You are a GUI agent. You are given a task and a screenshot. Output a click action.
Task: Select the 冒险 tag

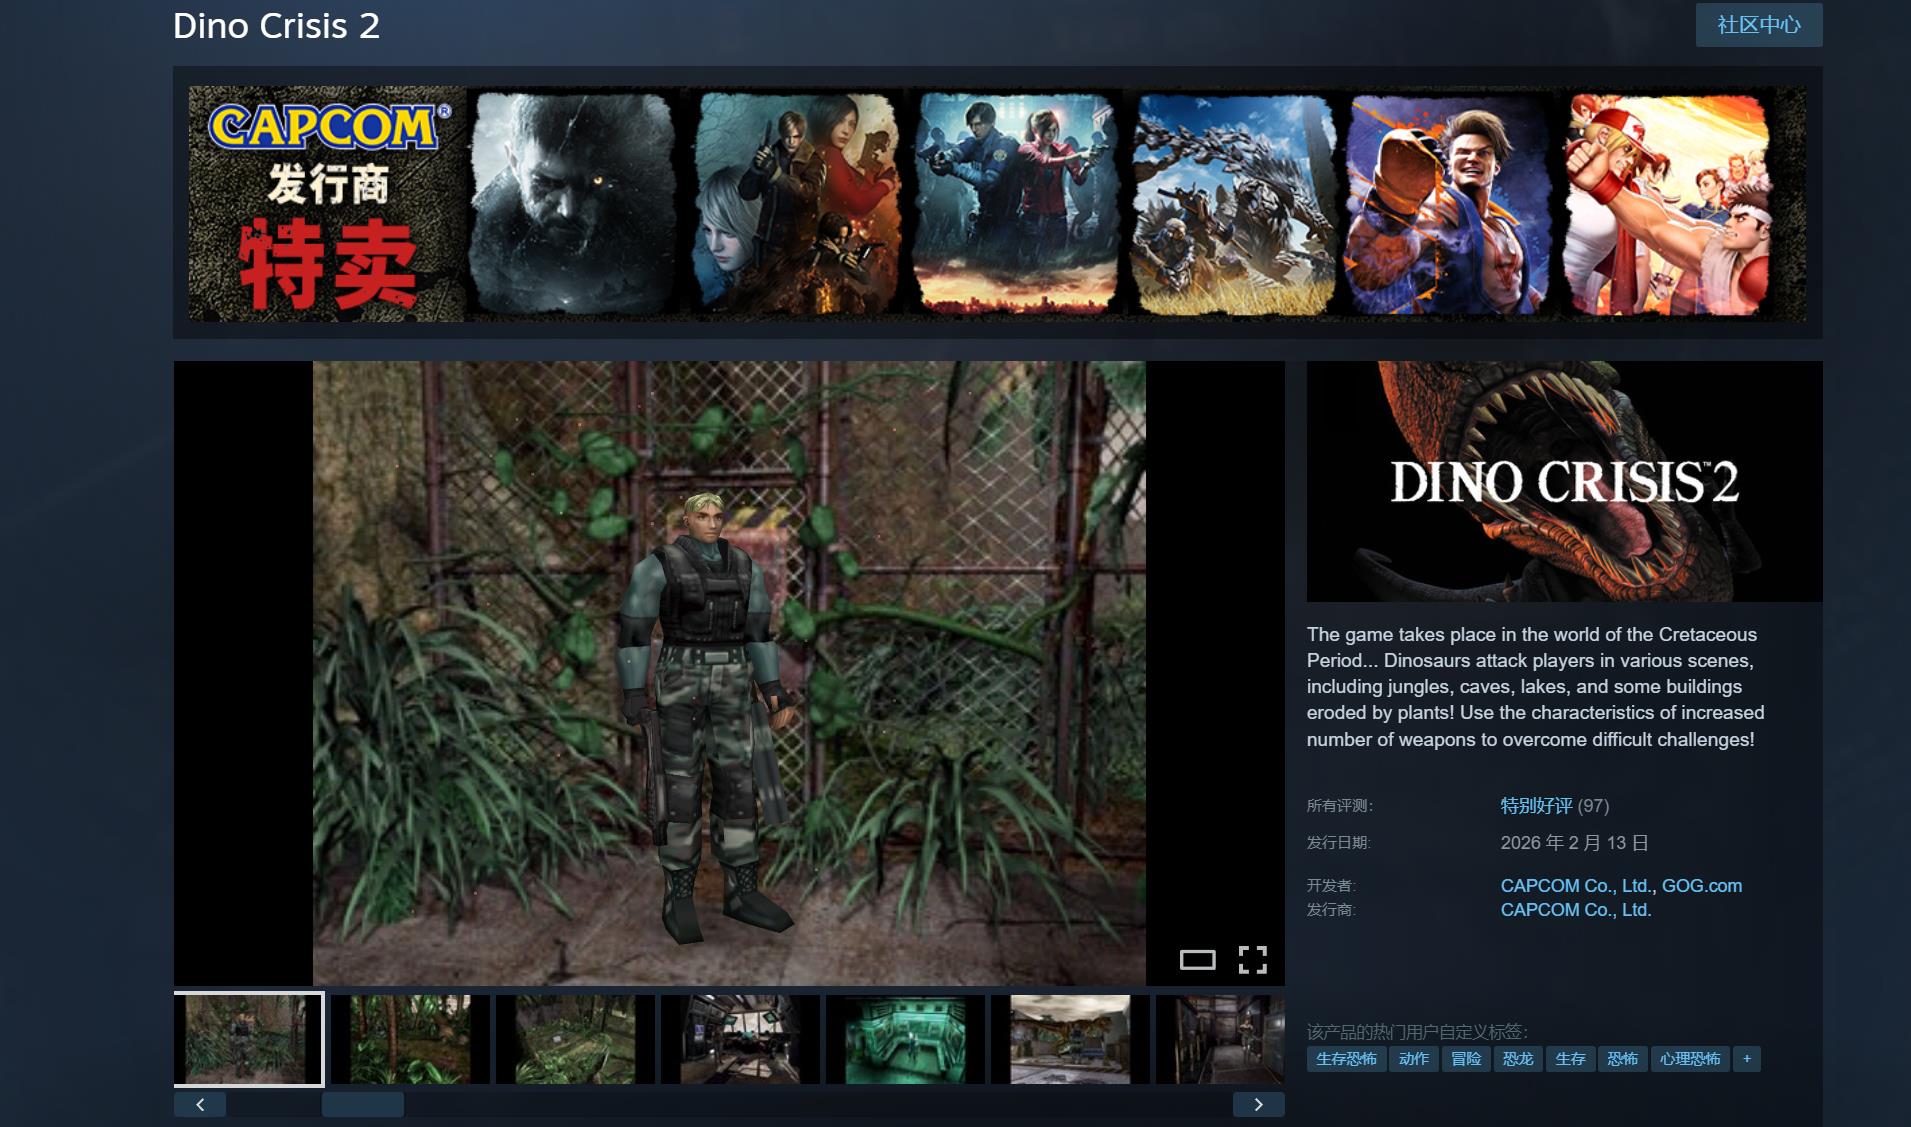(x=1465, y=1059)
